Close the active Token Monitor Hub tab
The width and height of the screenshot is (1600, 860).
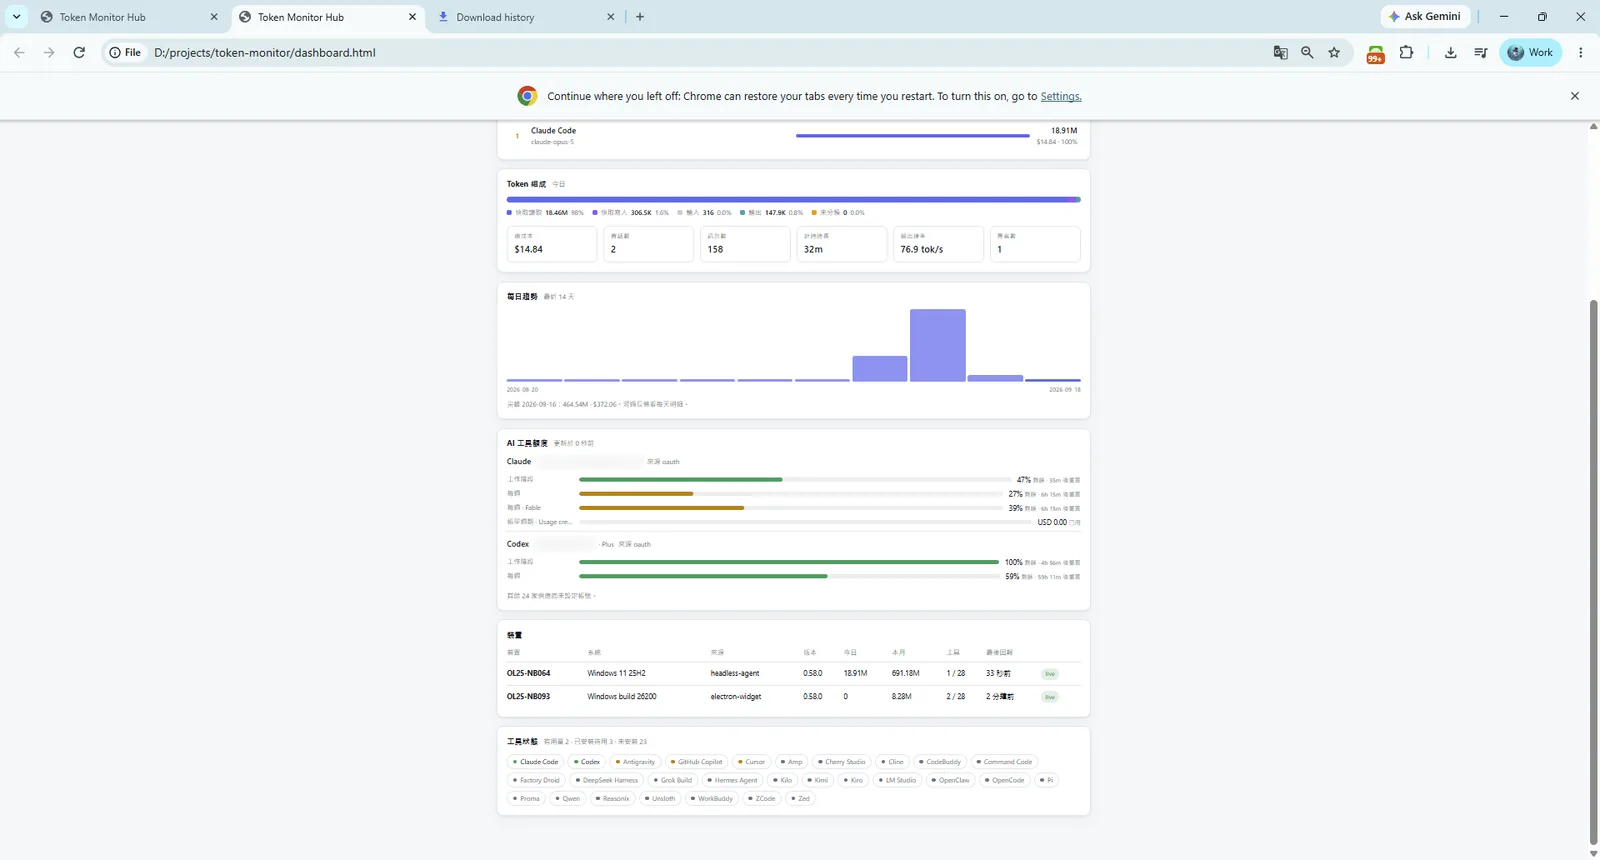412,17
